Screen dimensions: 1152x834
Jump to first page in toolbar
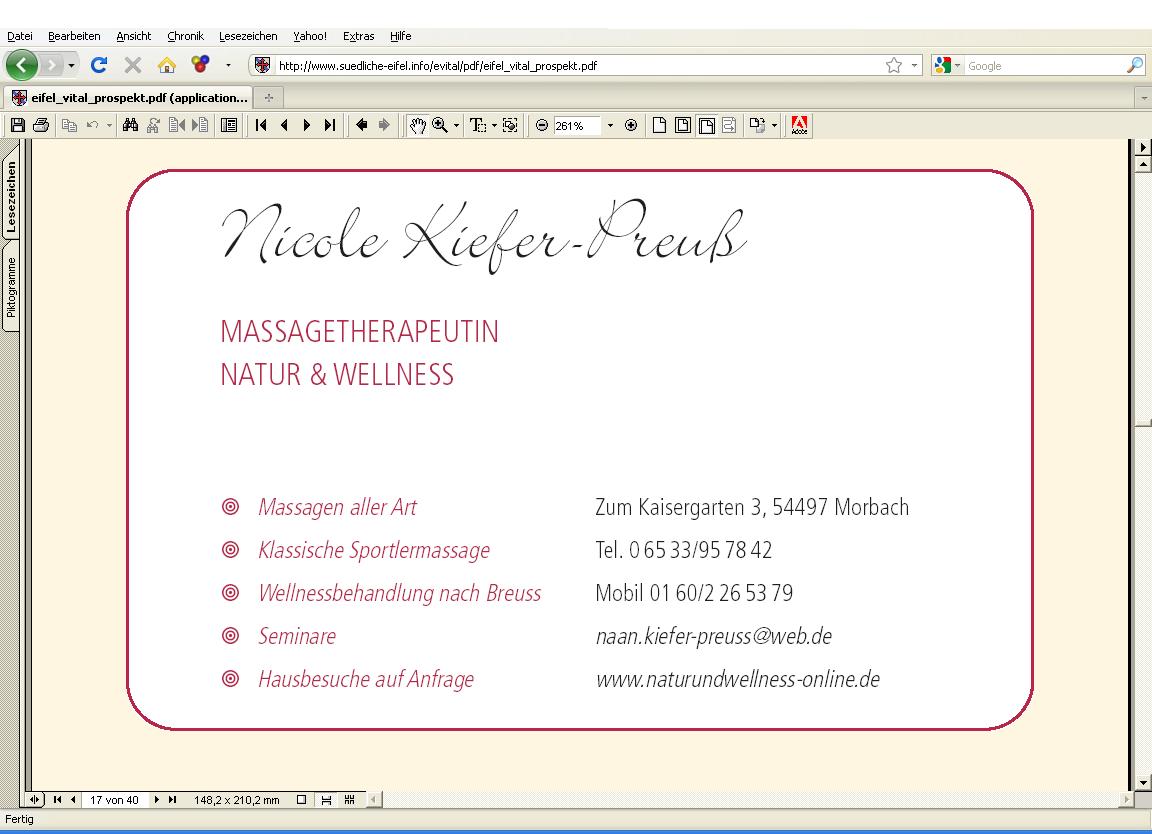click(x=261, y=125)
